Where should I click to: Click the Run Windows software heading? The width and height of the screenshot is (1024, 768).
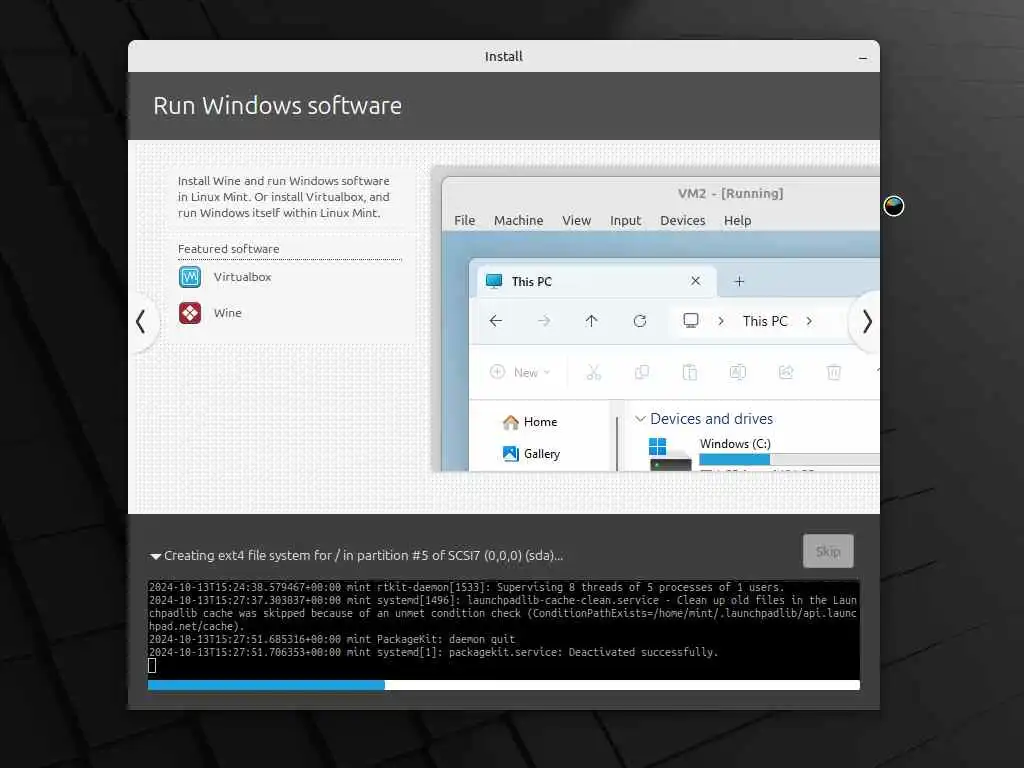coord(278,106)
